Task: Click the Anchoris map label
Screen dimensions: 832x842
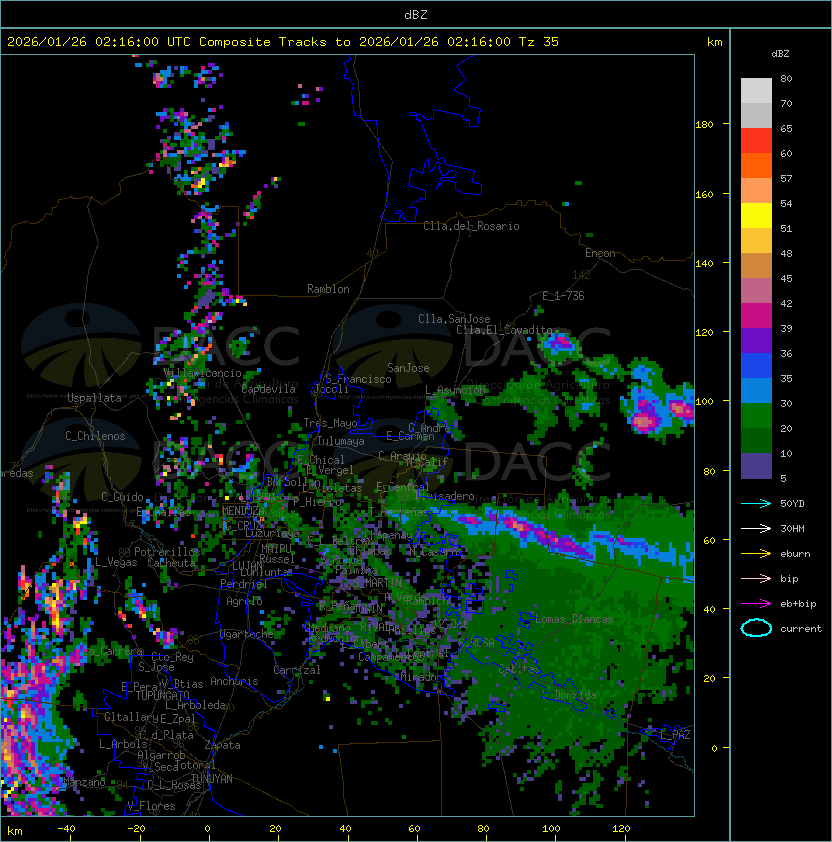Action: pos(234,681)
